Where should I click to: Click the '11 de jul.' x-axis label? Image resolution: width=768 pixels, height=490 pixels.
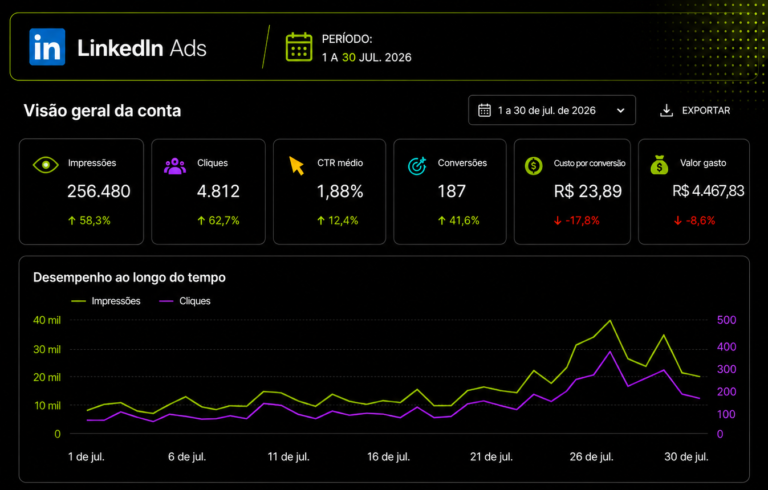(x=288, y=457)
